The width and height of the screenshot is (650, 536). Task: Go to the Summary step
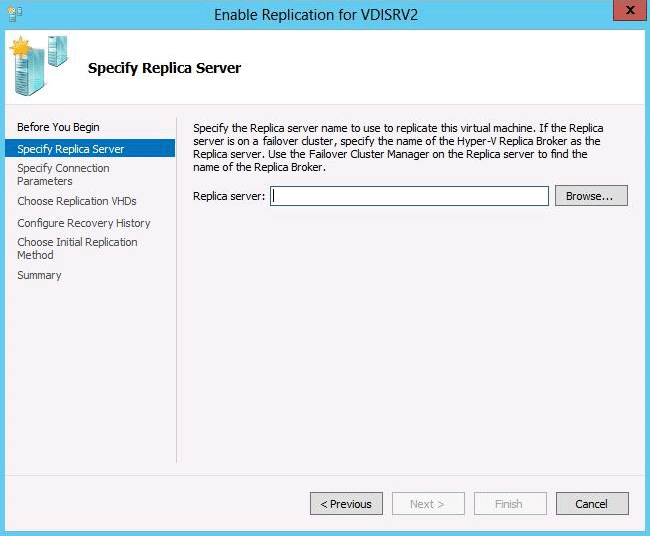coord(39,275)
